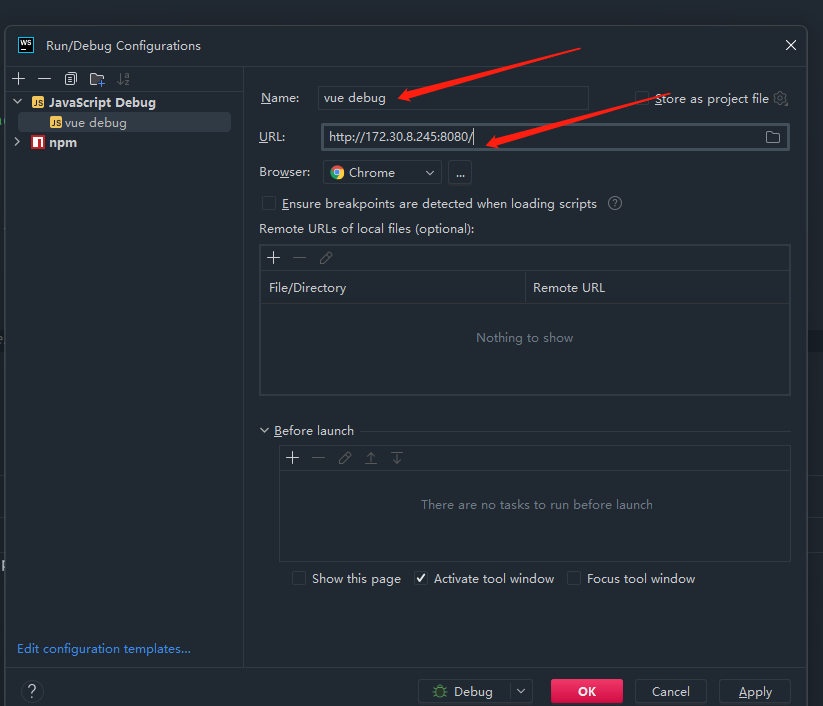Collapse the Before launch section
The width and height of the screenshot is (823, 706).
click(263, 430)
